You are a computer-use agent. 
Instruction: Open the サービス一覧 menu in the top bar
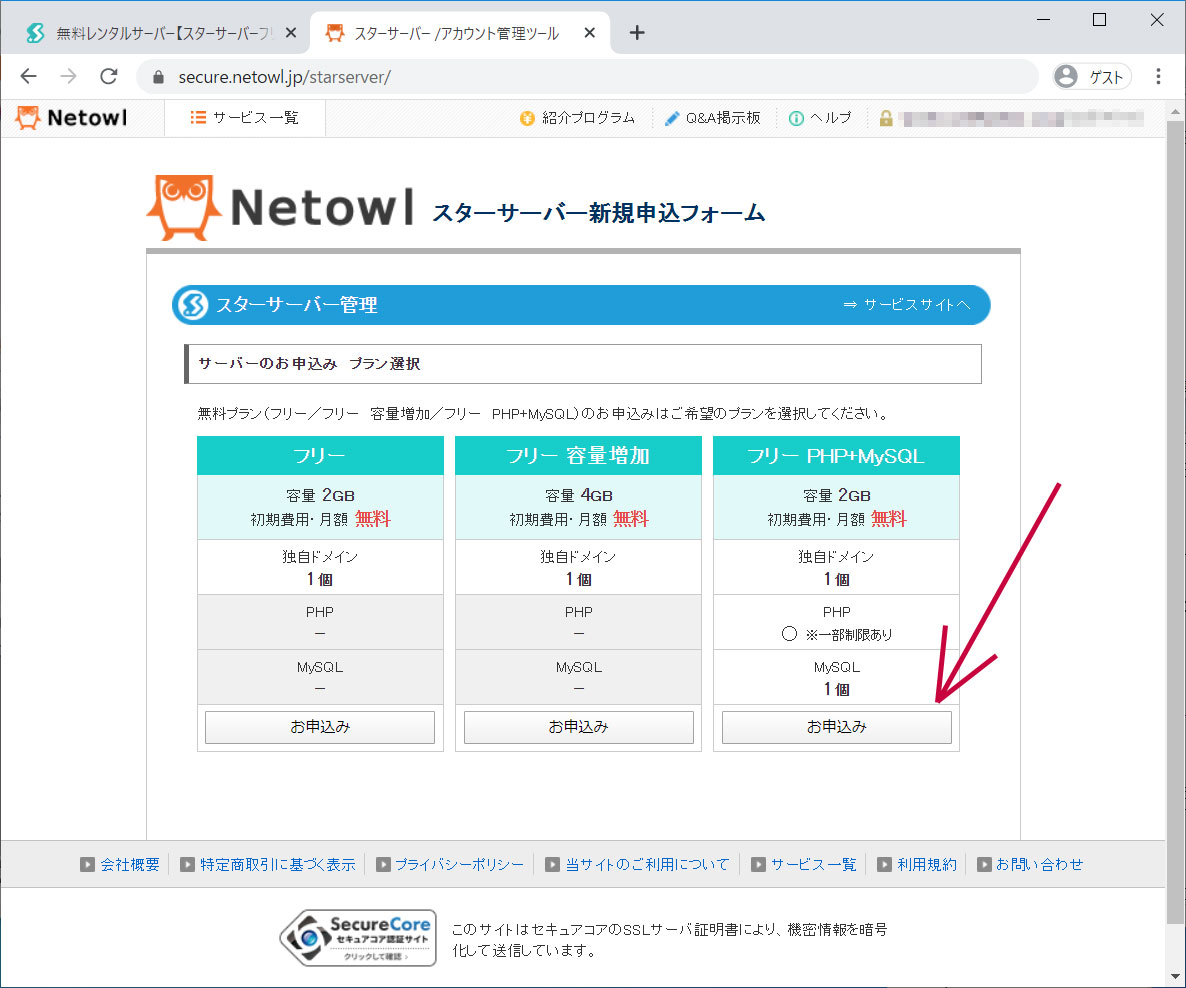pos(245,118)
